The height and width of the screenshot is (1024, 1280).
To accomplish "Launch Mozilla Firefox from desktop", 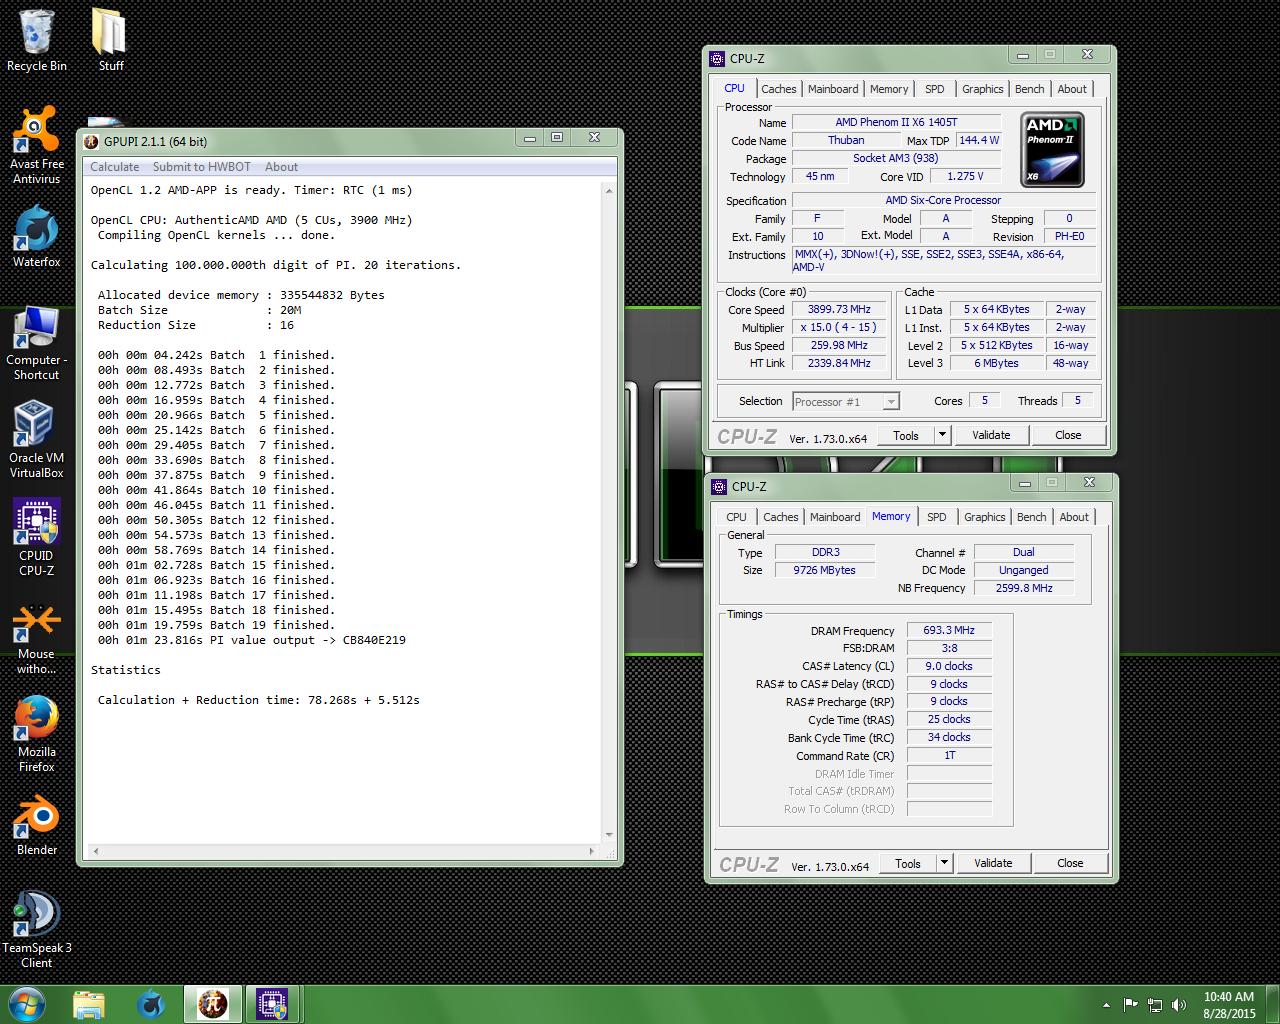I will point(37,734).
